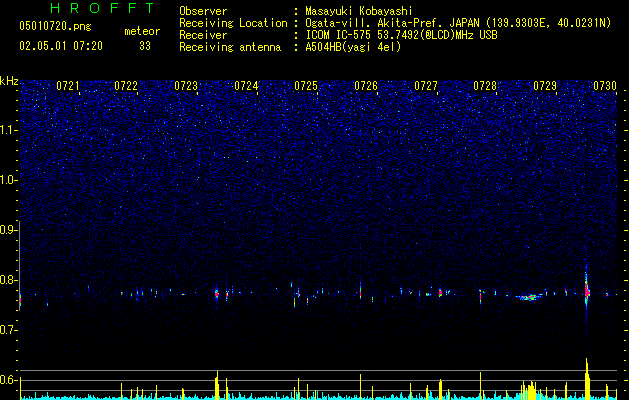This screenshot has width=629, height=400.
Task: Click the 0726 time marker
Action: click(366, 86)
